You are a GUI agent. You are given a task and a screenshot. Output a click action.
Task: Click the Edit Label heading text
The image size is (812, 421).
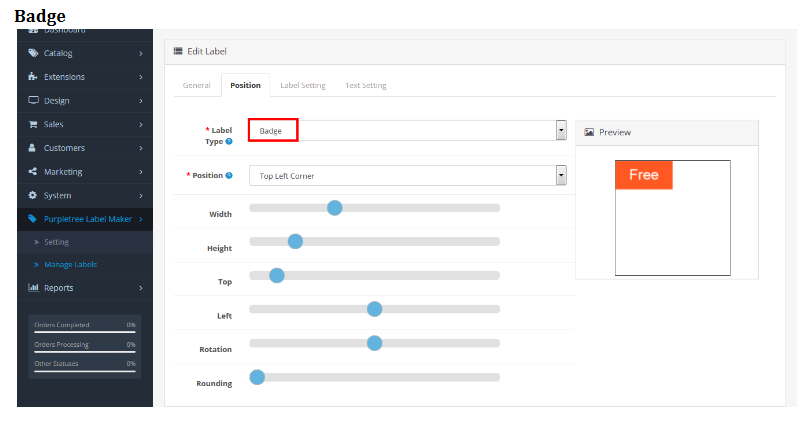pos(207,51)
